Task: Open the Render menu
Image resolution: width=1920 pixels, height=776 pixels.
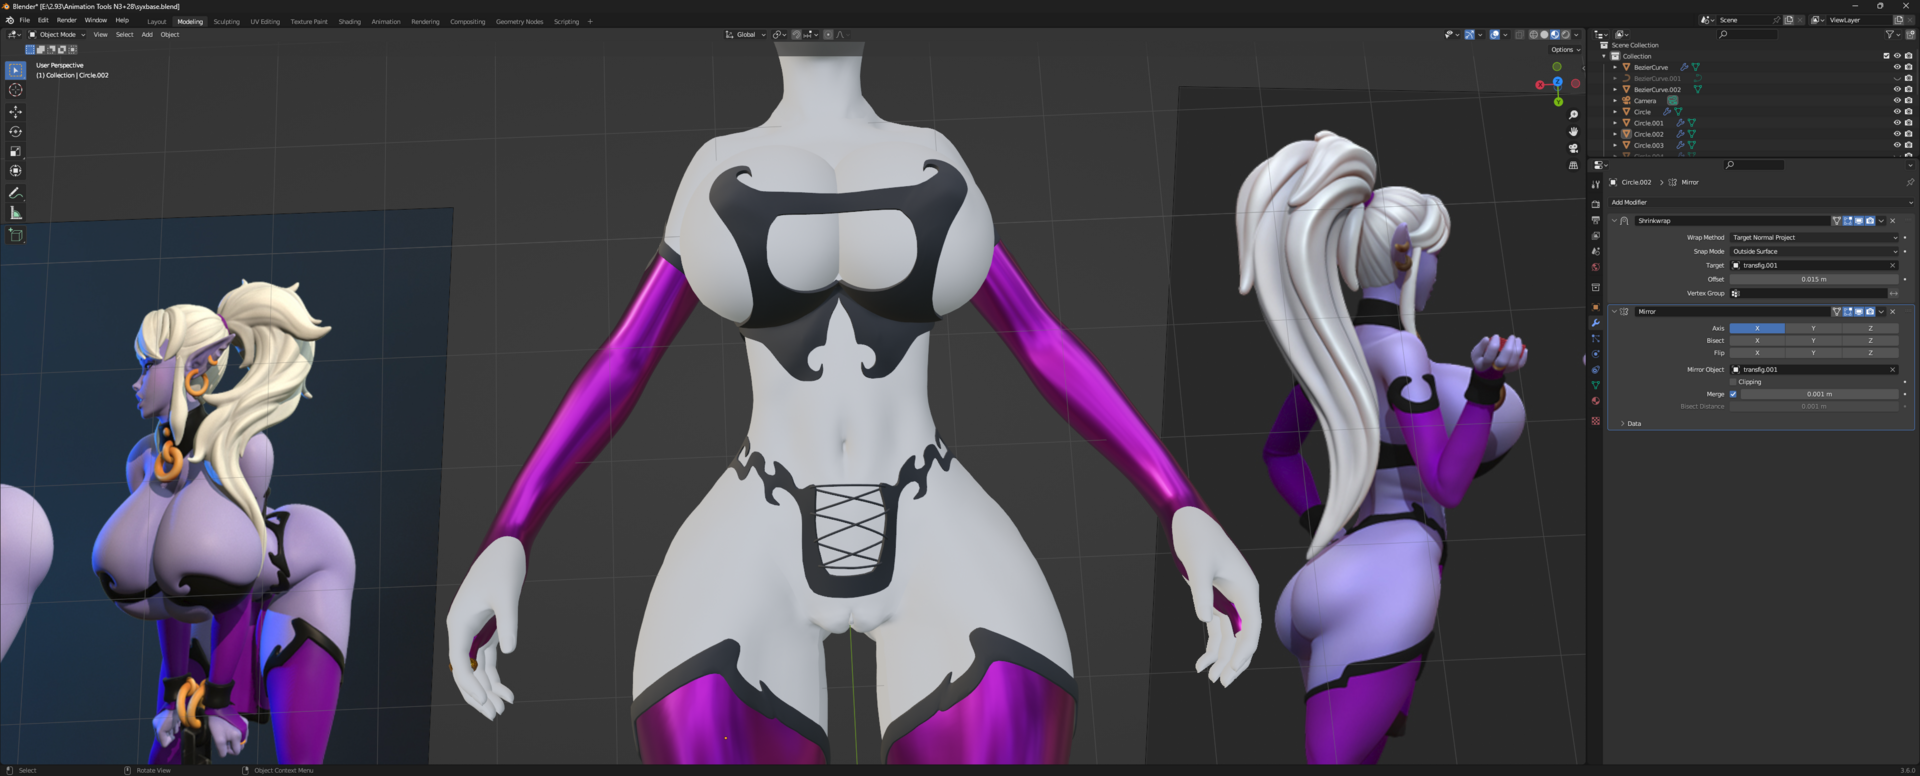Action: tap(66, 20)
